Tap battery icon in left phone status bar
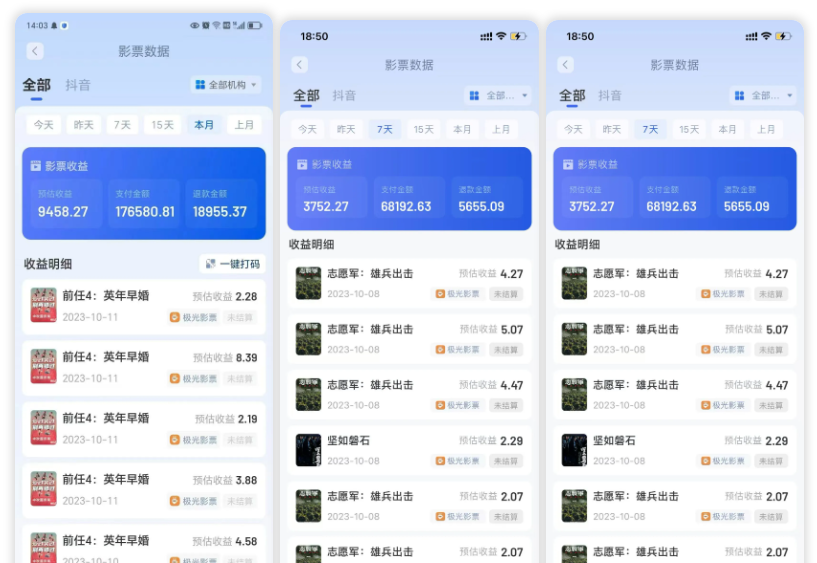The width and height of the screenshot is (817, 563). pyautogui.click(x=254, y=25)
